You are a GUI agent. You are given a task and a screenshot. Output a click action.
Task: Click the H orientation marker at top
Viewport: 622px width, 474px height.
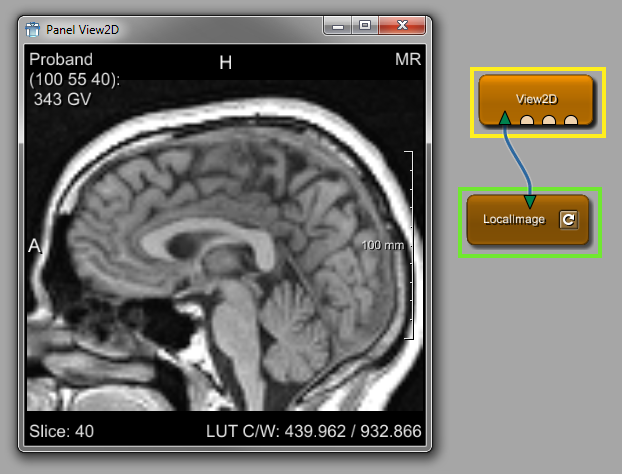[225, 63]
